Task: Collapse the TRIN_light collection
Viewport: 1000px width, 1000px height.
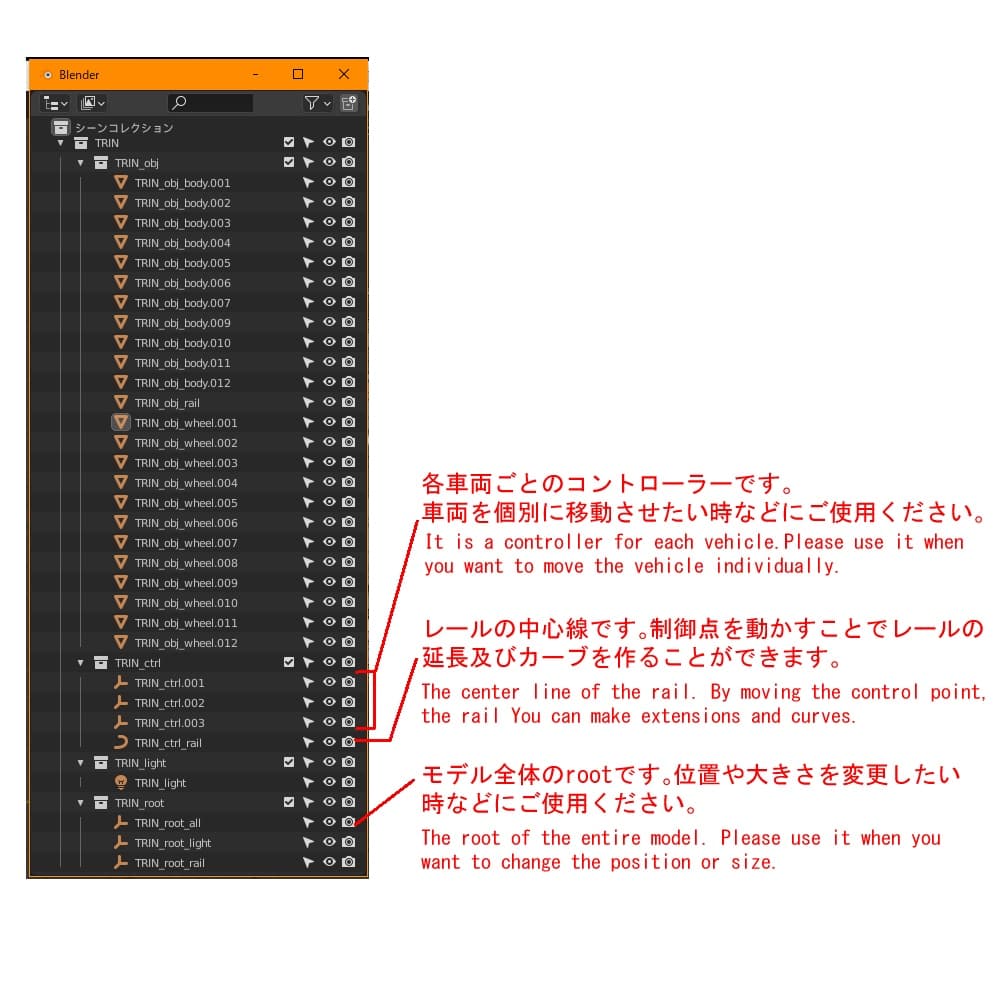Action: (80, 762)
